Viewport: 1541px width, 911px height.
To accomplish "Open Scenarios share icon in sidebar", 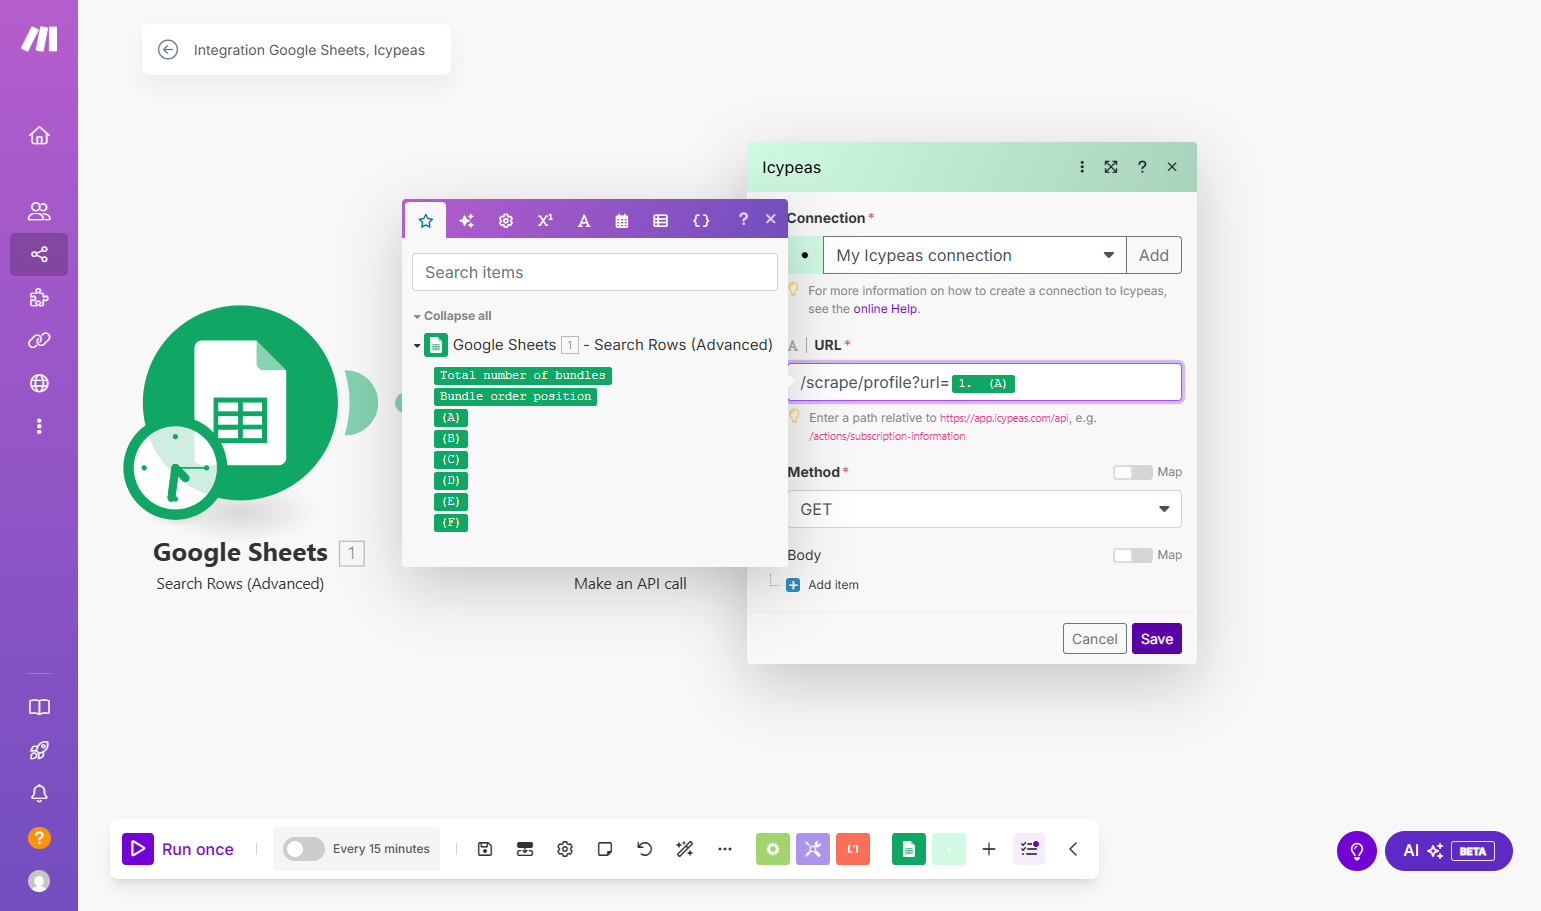I will (x=39, y=254).
